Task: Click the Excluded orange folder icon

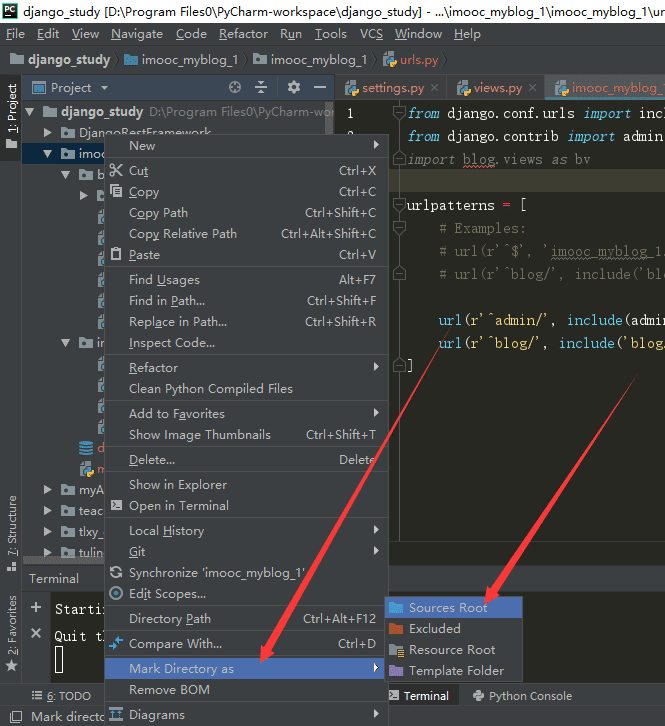Action: click(396, 628)
